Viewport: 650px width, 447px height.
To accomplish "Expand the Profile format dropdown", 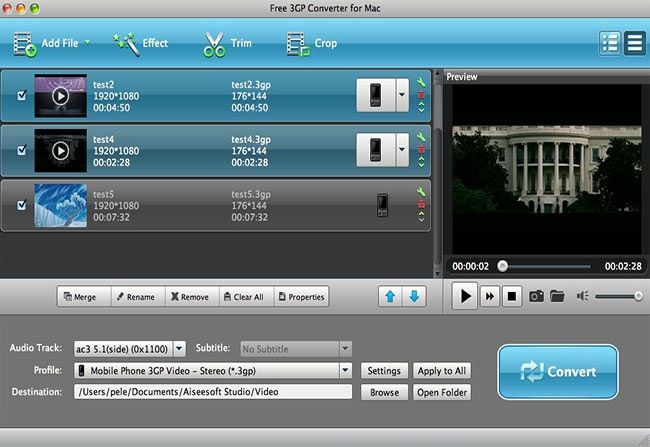I will [346, 370].
